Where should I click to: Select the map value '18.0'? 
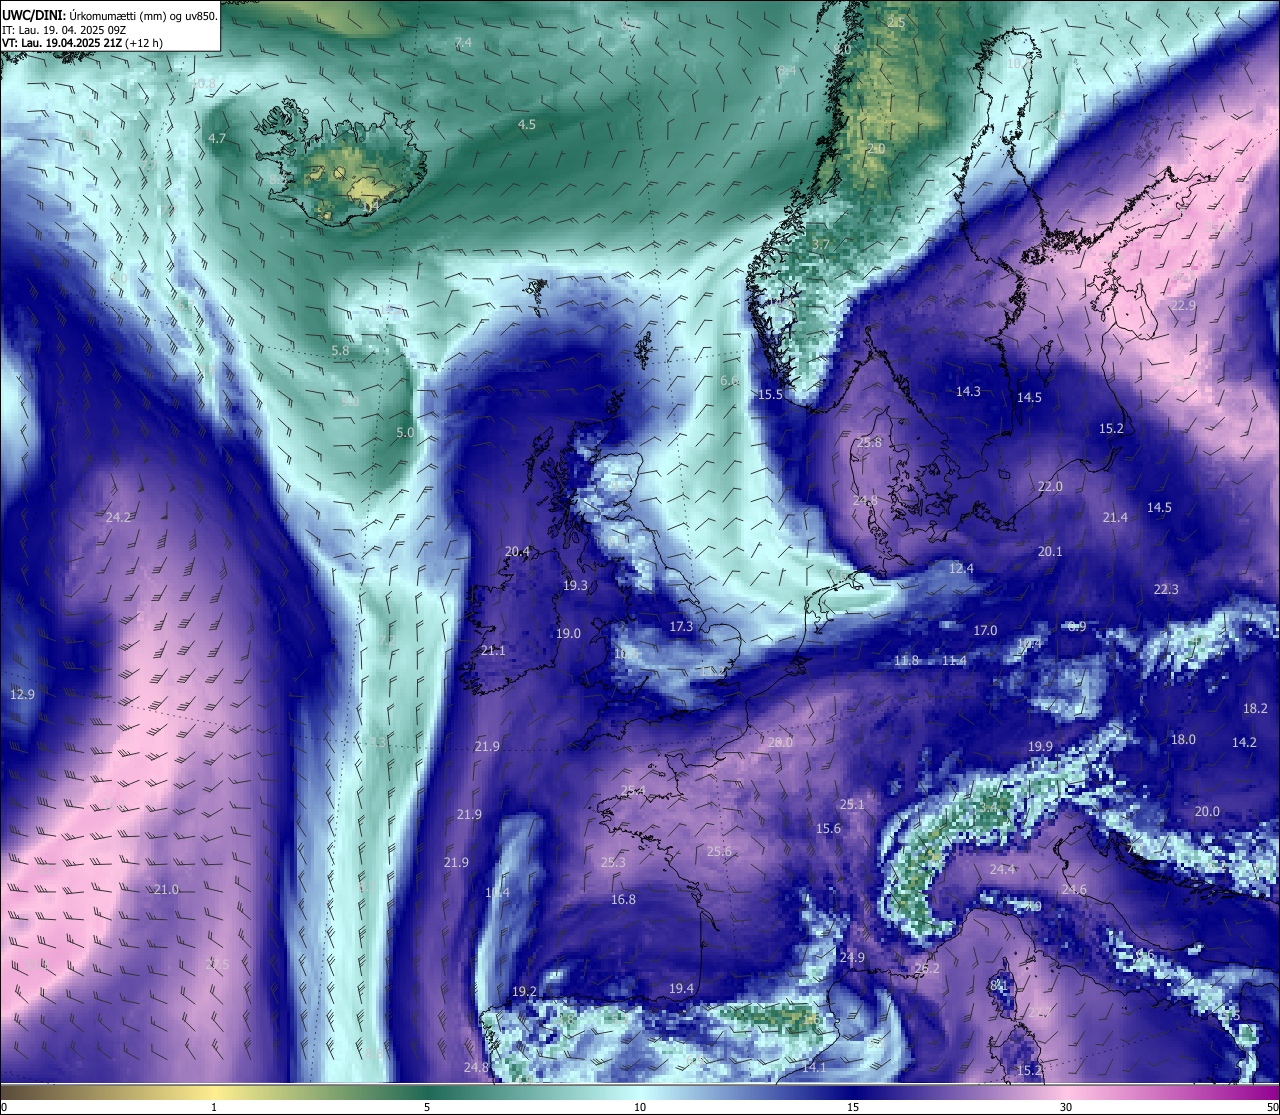pyautogui.click(x=1183, y=739)
